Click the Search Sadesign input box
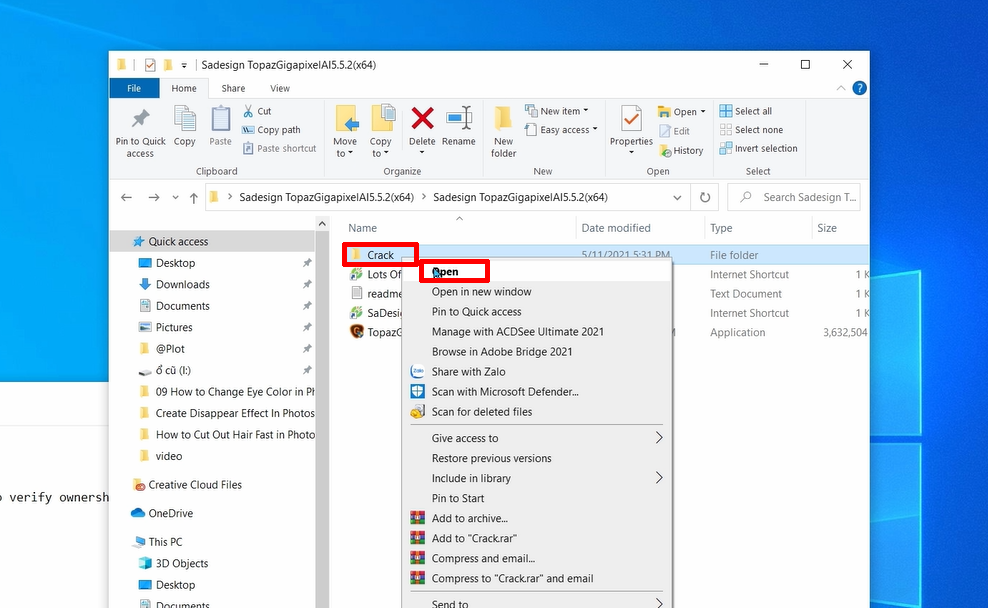The width and height of the screenshot is (988, 608). point(794,197)
